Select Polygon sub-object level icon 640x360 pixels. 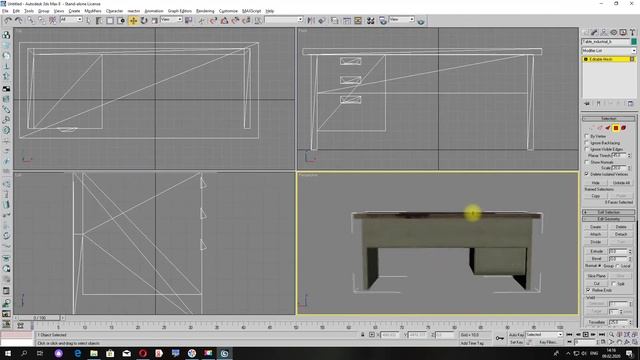(616, 128)
